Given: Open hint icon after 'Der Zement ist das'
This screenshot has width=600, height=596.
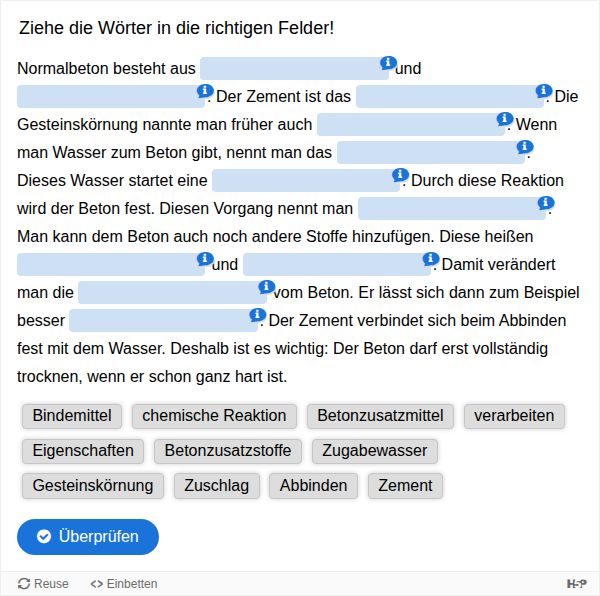Looking at the screenshot, I should coord(544,90).
